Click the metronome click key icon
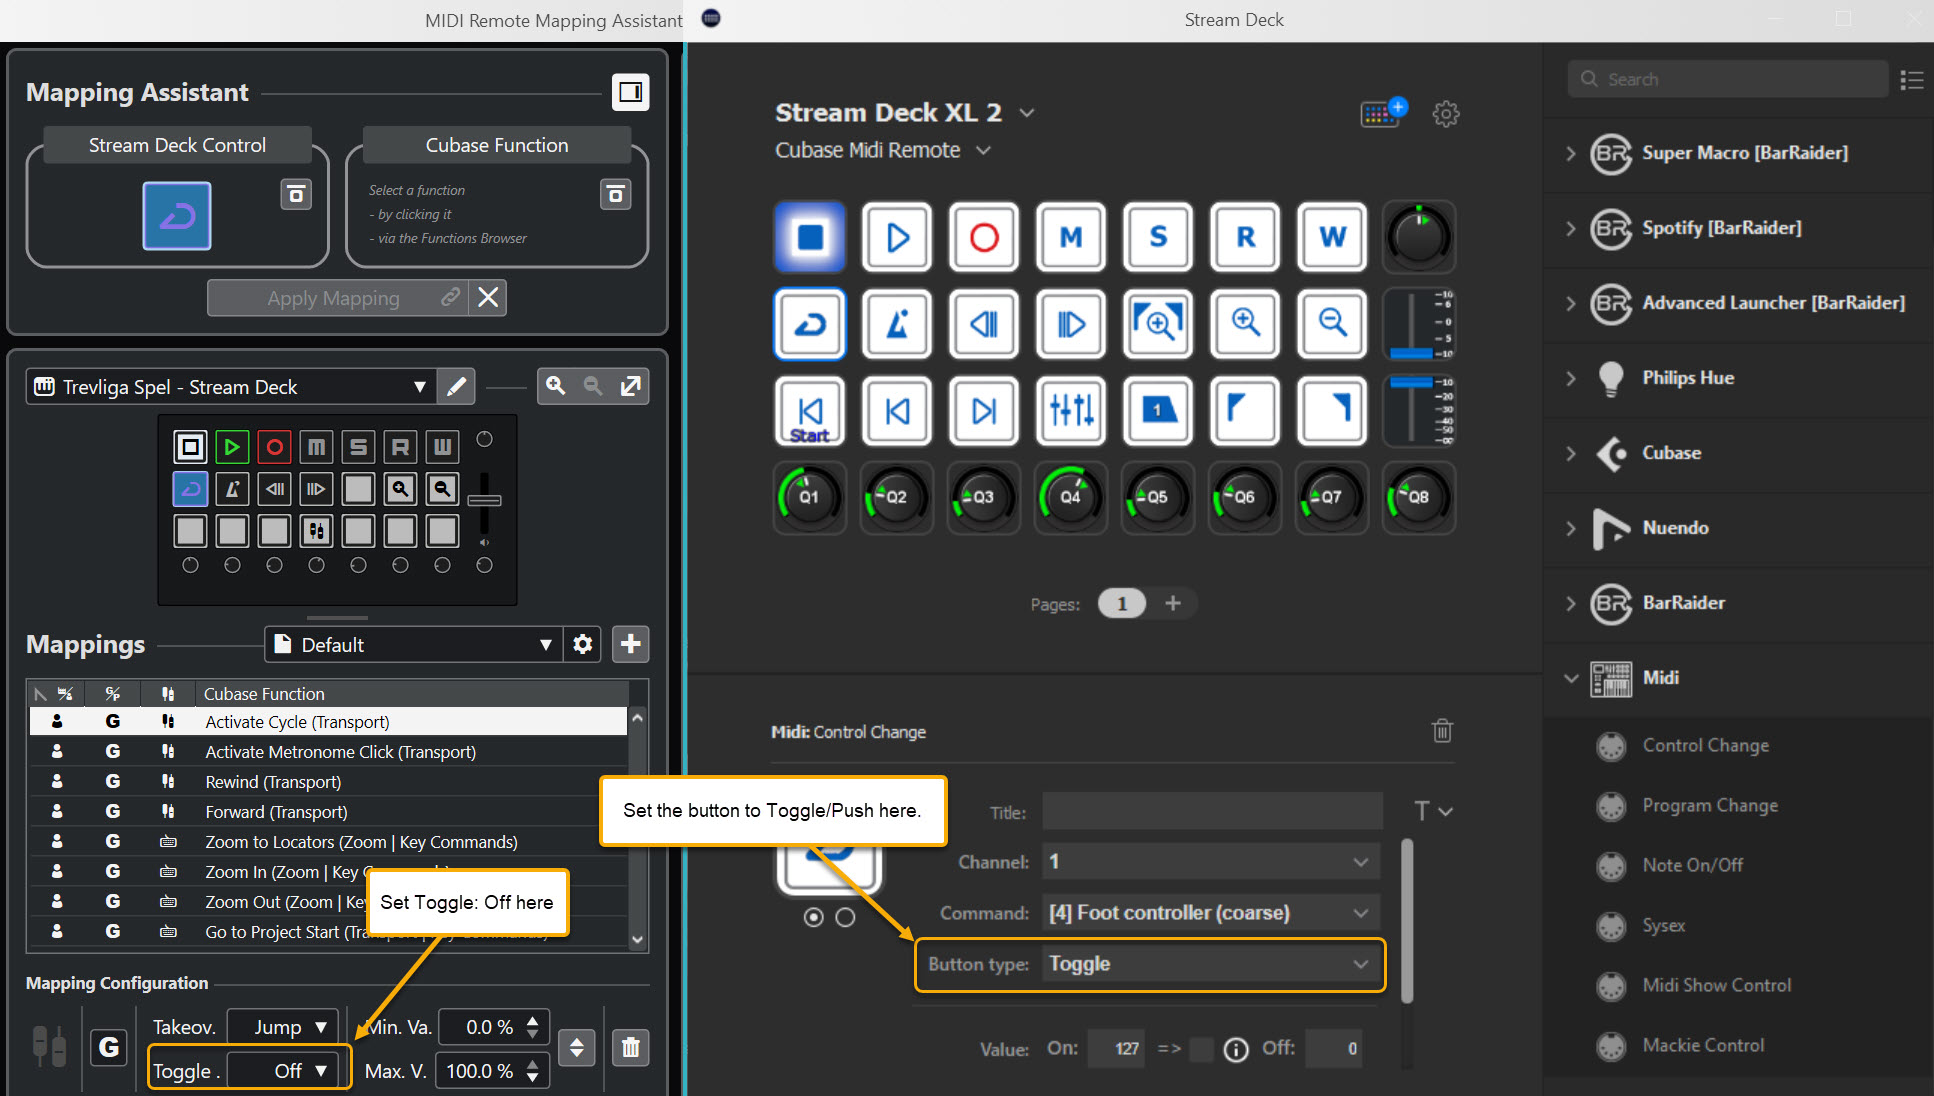The image size is (1934, 1096). pos(897,324)
